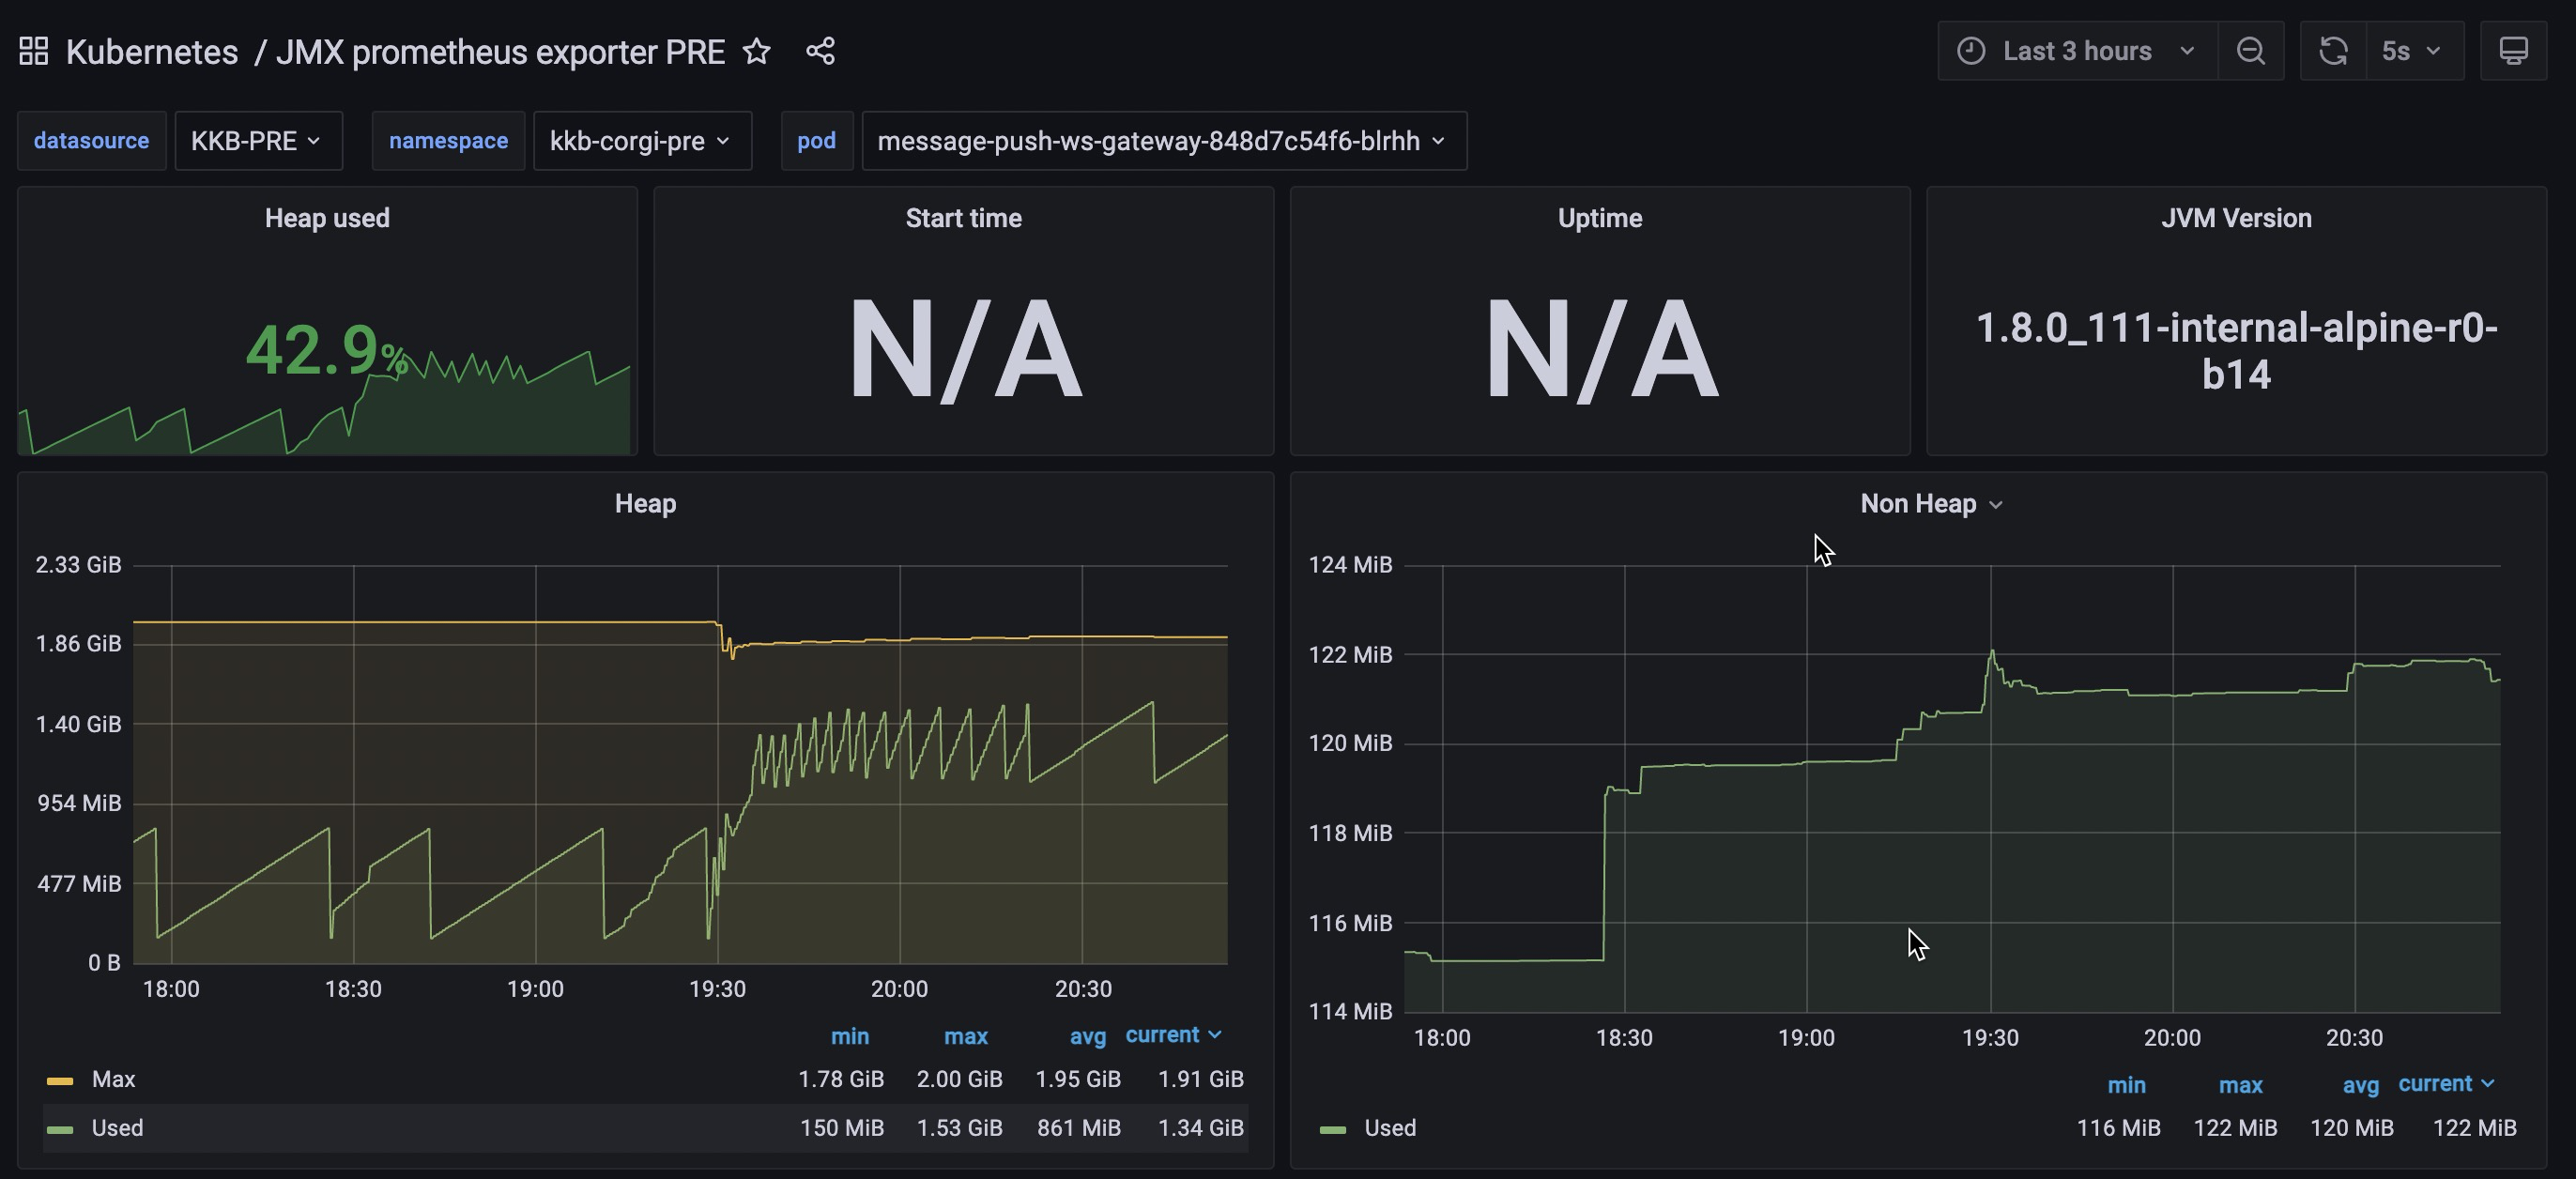Viewport: 2576px width, 1179px height.
Task: Click the dashboards grid icon
Action: point(33,51)
